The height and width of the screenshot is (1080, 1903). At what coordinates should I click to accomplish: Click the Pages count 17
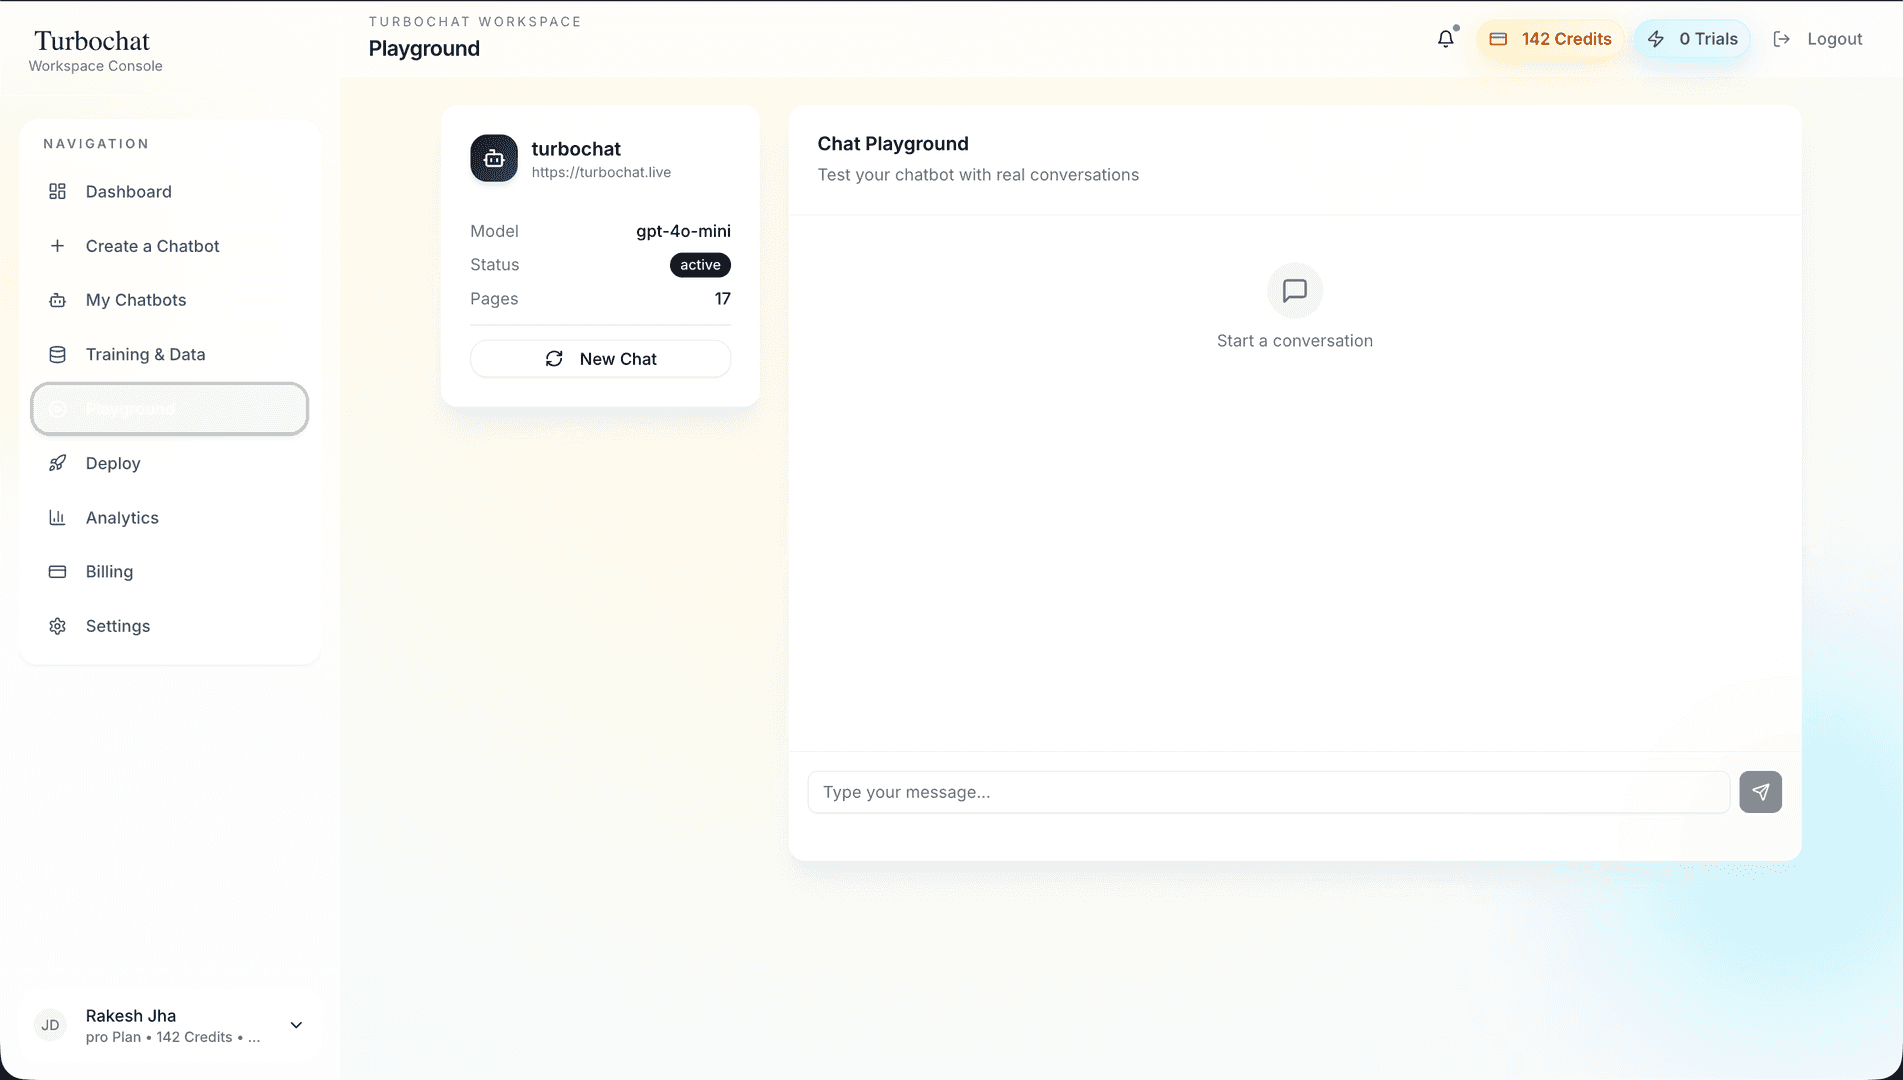click(x=722, y=299)
